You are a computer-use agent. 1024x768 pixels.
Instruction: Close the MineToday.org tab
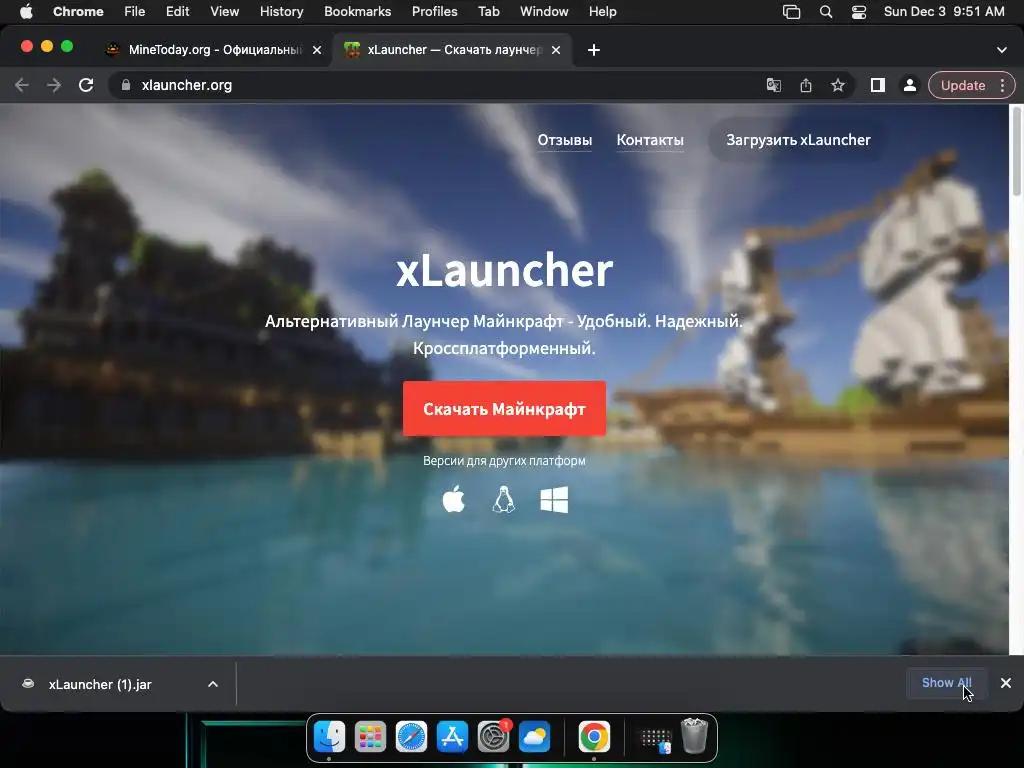pyautogui.click(x=317, y=50)
